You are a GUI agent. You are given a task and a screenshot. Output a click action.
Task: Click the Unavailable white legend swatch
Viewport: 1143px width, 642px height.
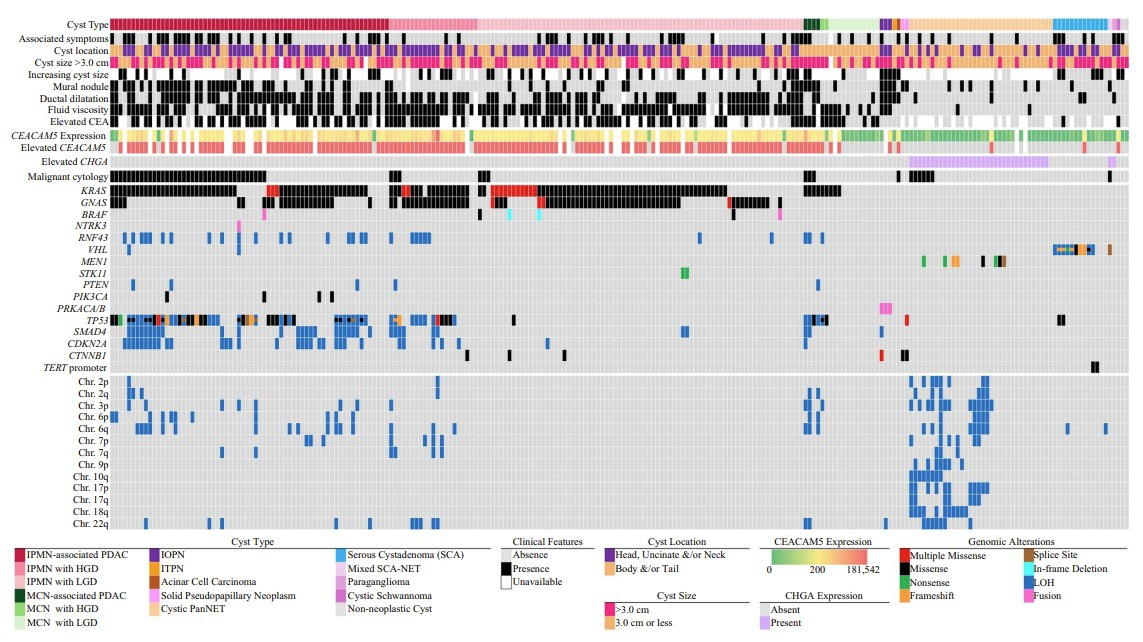[506, 582]
